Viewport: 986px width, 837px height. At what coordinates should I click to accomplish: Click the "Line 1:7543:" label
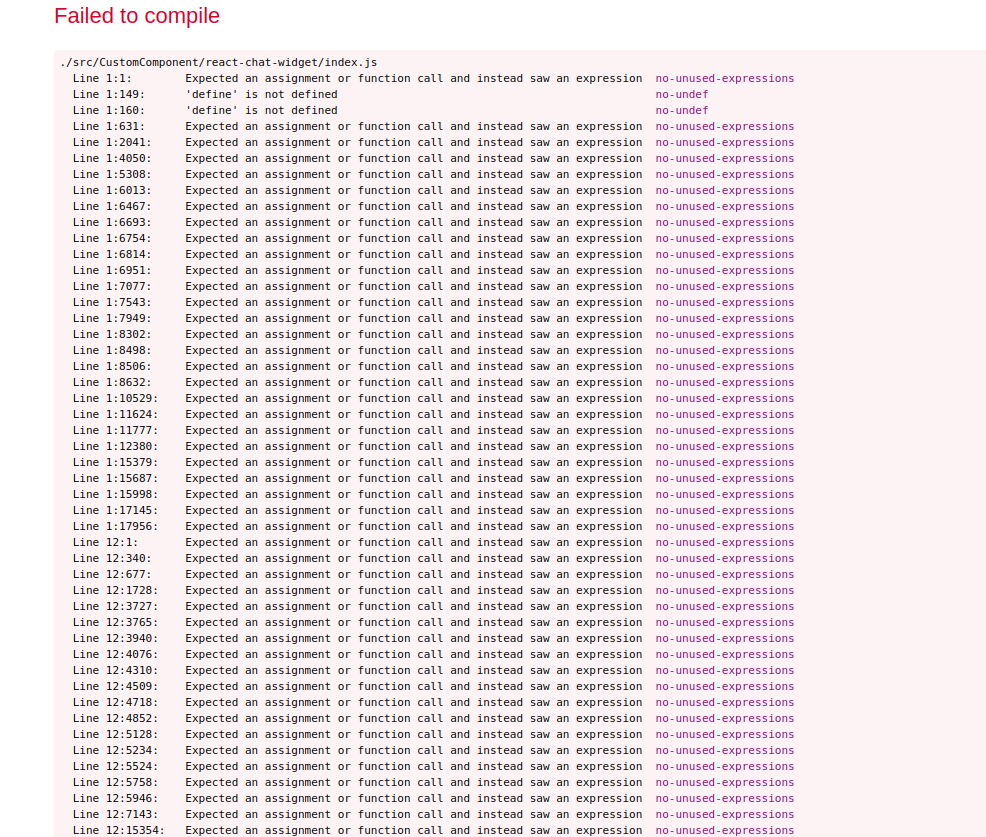tap(112, 302)
